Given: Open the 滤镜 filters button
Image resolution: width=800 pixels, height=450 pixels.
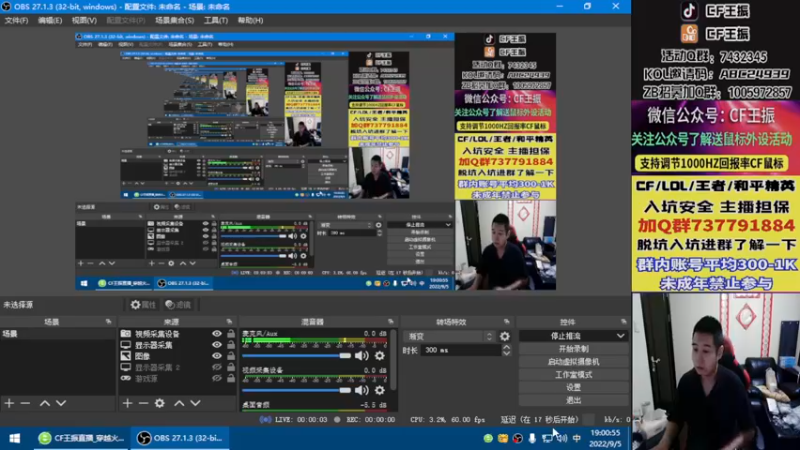Looking at the screenshot, I should click(x=178, y=305).
